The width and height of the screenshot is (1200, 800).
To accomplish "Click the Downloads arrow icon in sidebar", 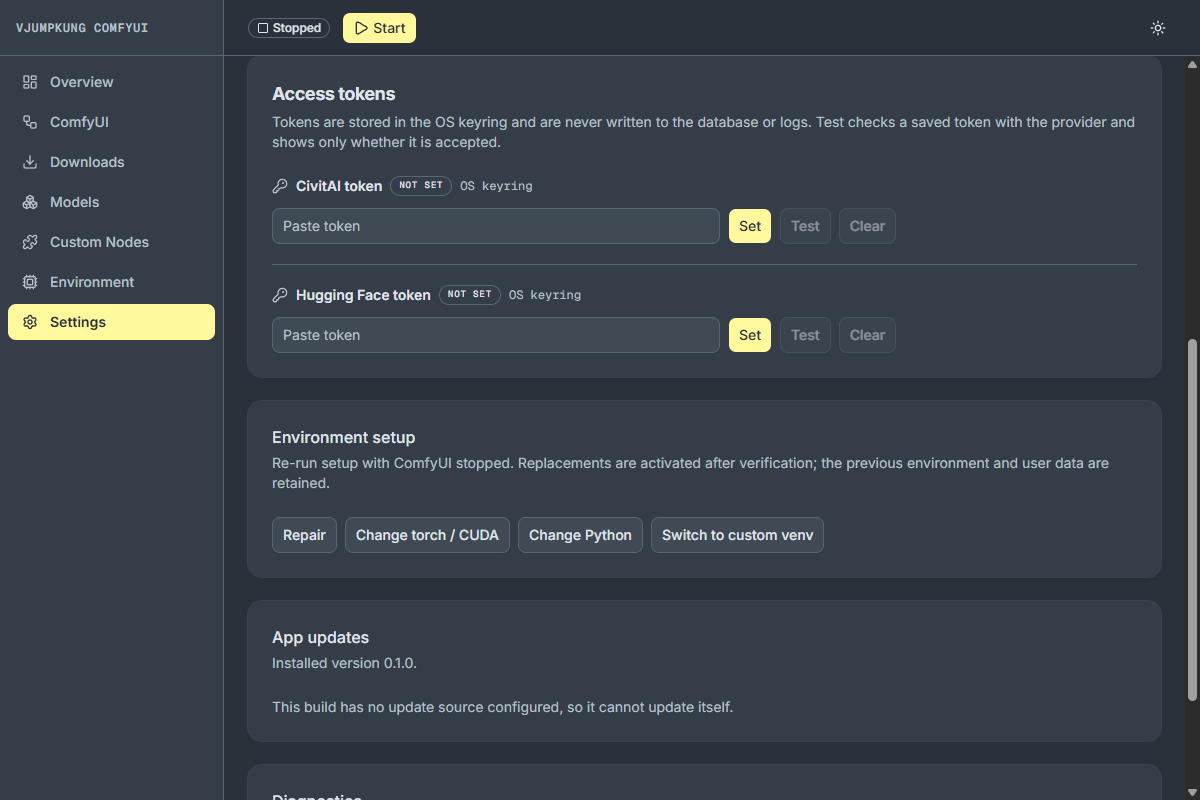I will point(30,162).
